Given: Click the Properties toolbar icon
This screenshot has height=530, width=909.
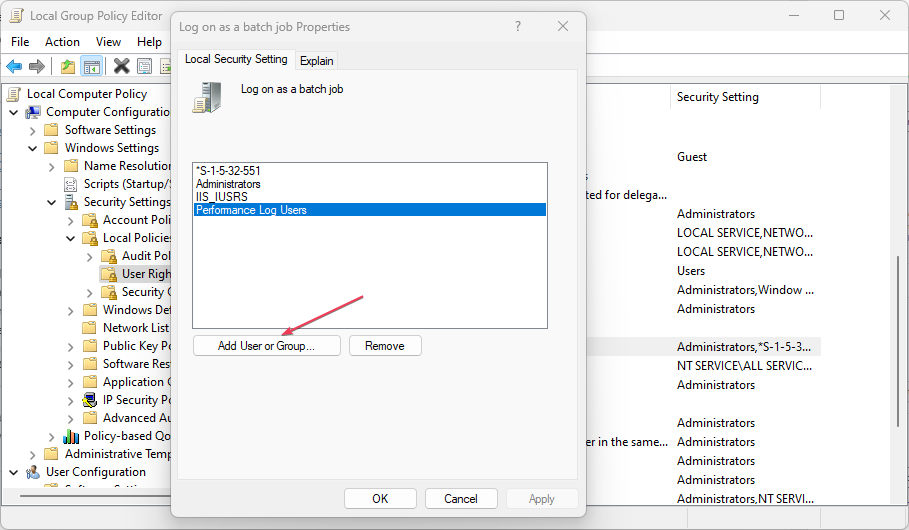Looking at the screenshot, I should pos(144,67).
